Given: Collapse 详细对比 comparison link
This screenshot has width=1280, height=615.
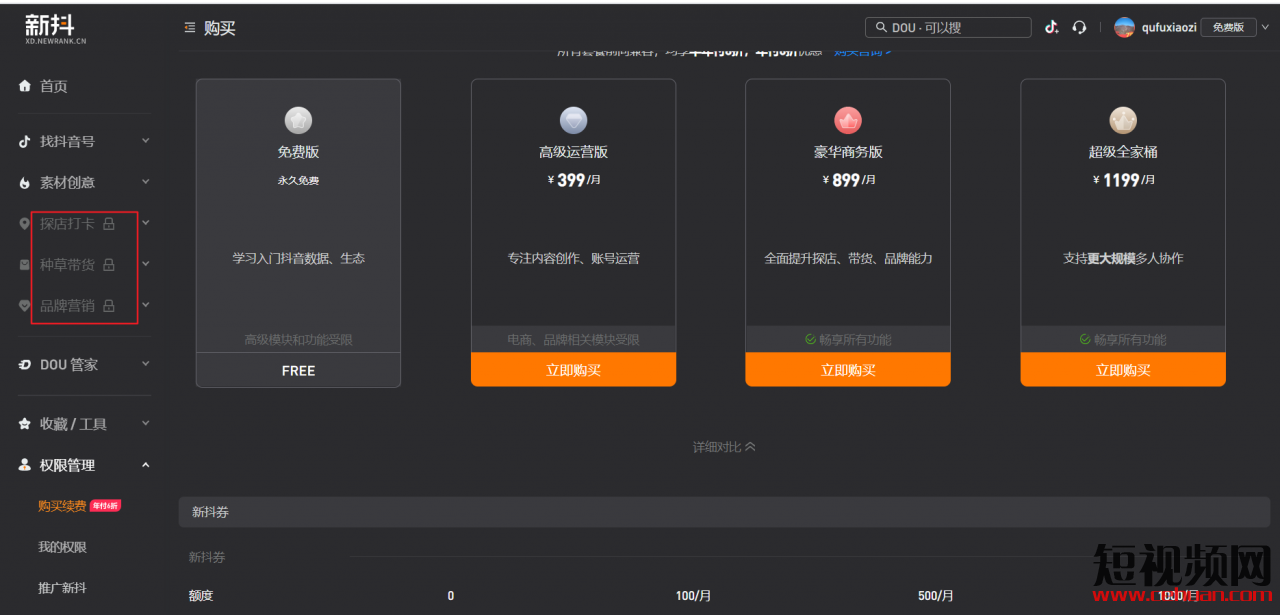Looking at the screenshot, I should click(x=724, y=447).
